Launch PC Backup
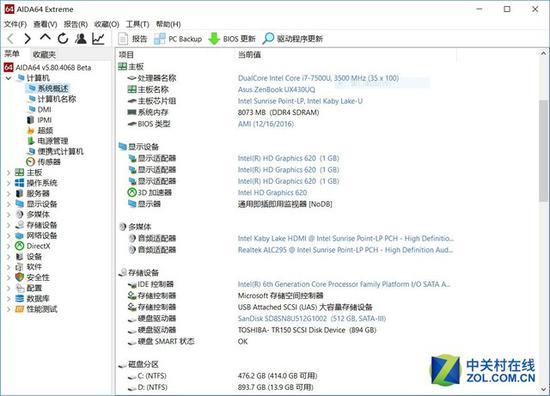550x396 pixels. coord(178,39)
